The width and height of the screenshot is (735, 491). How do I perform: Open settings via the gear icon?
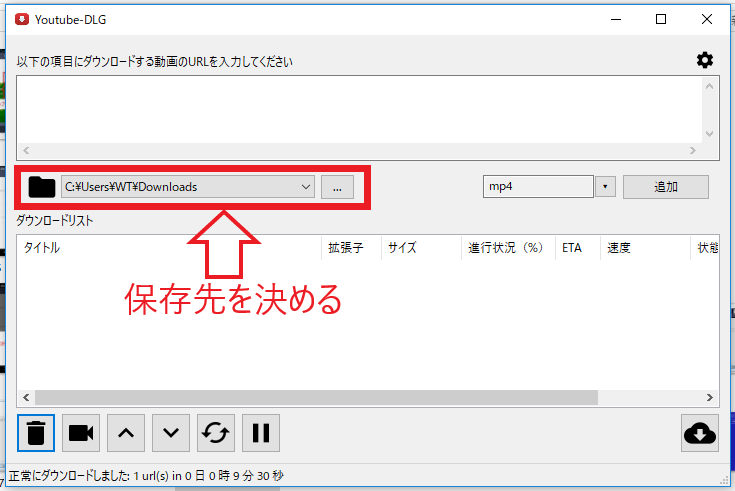[x=705, y=60]
